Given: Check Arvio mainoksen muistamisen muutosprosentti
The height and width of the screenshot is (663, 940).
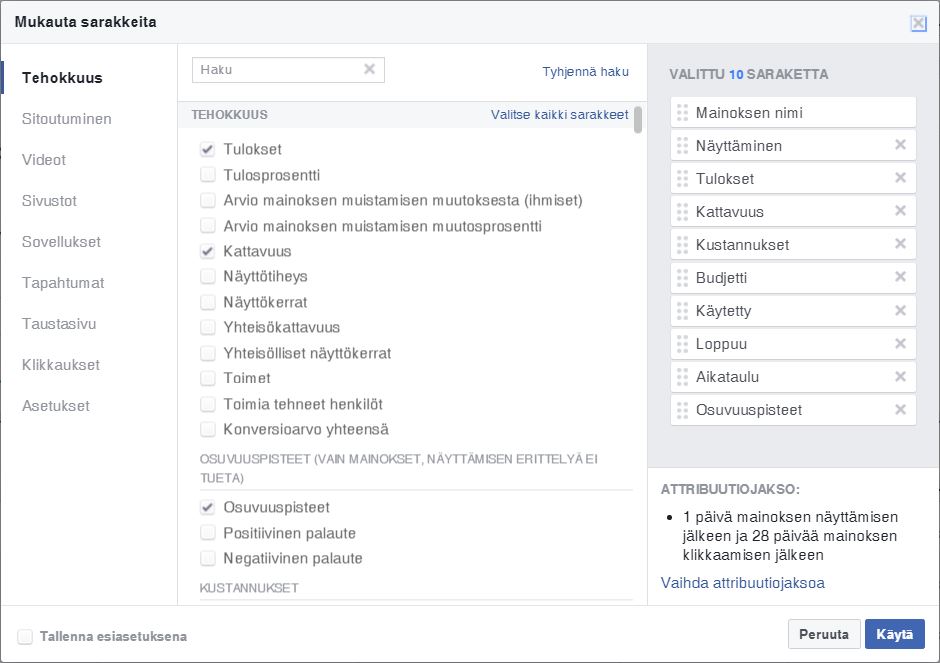Looking at the screenshot, I should pyautogui.click(x=207, y=226).
